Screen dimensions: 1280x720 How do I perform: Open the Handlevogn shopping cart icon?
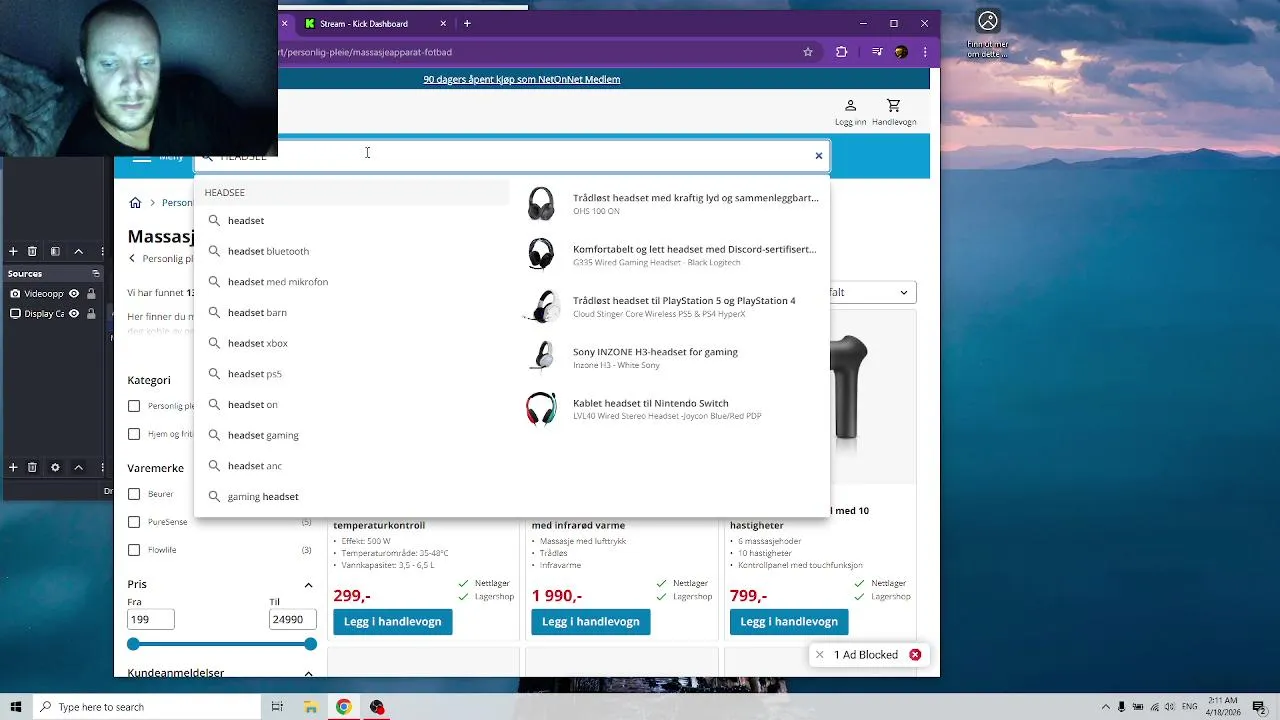click(x=893, y=106)
